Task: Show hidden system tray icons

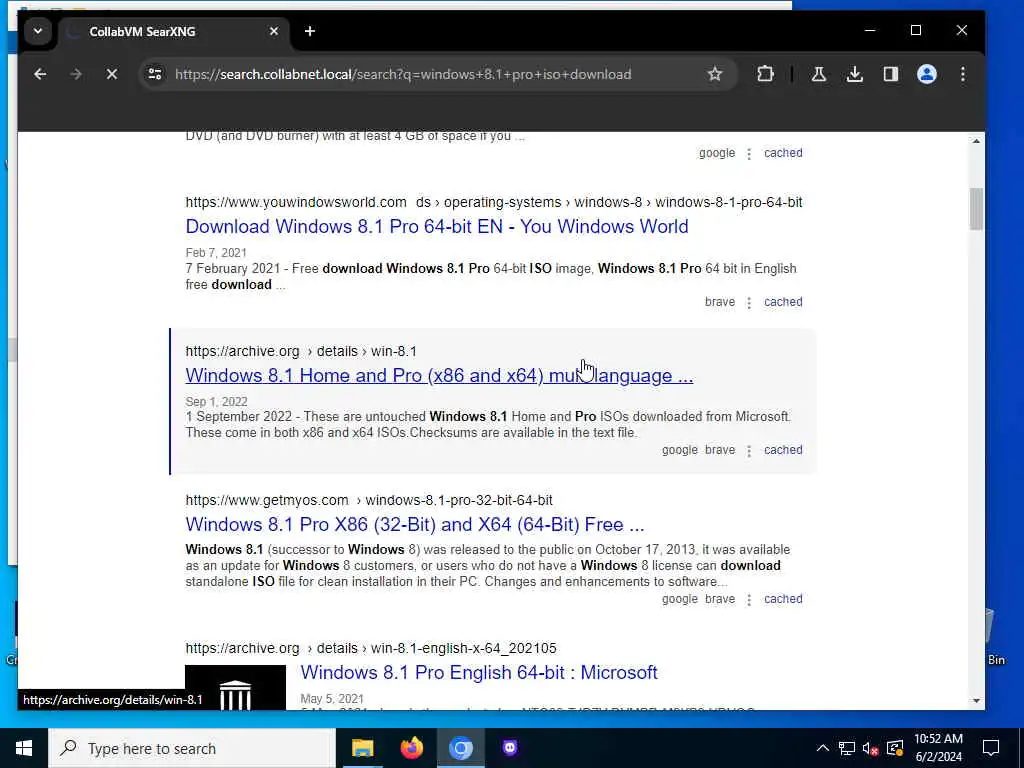Action: pyautogui.click(x=823, y=748)
